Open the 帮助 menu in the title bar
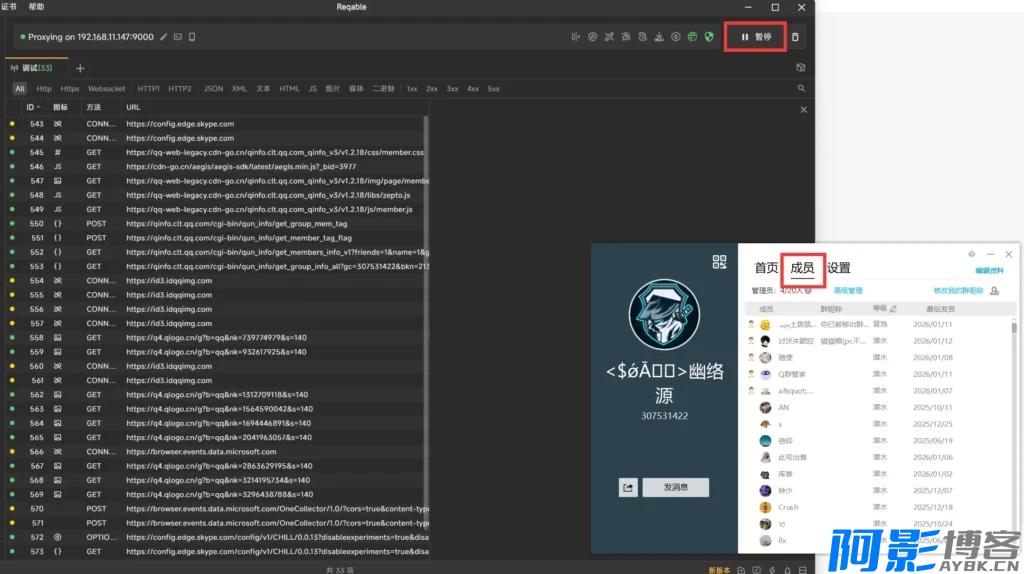Screen dimensions: 1024x574 point(36,7)
